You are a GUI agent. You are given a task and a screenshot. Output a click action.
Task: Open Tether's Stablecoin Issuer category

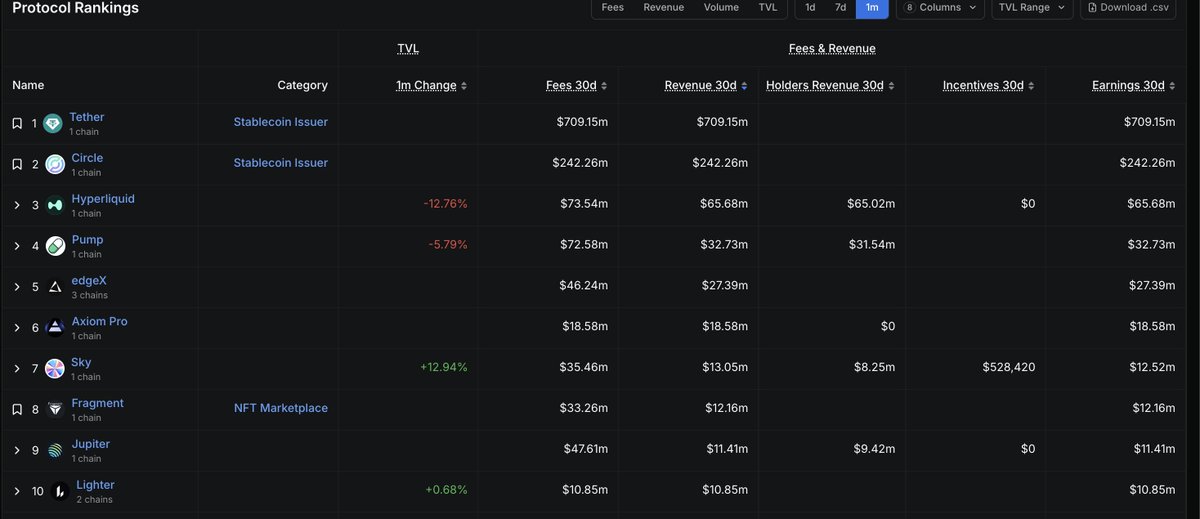click(x=281, y=122)
